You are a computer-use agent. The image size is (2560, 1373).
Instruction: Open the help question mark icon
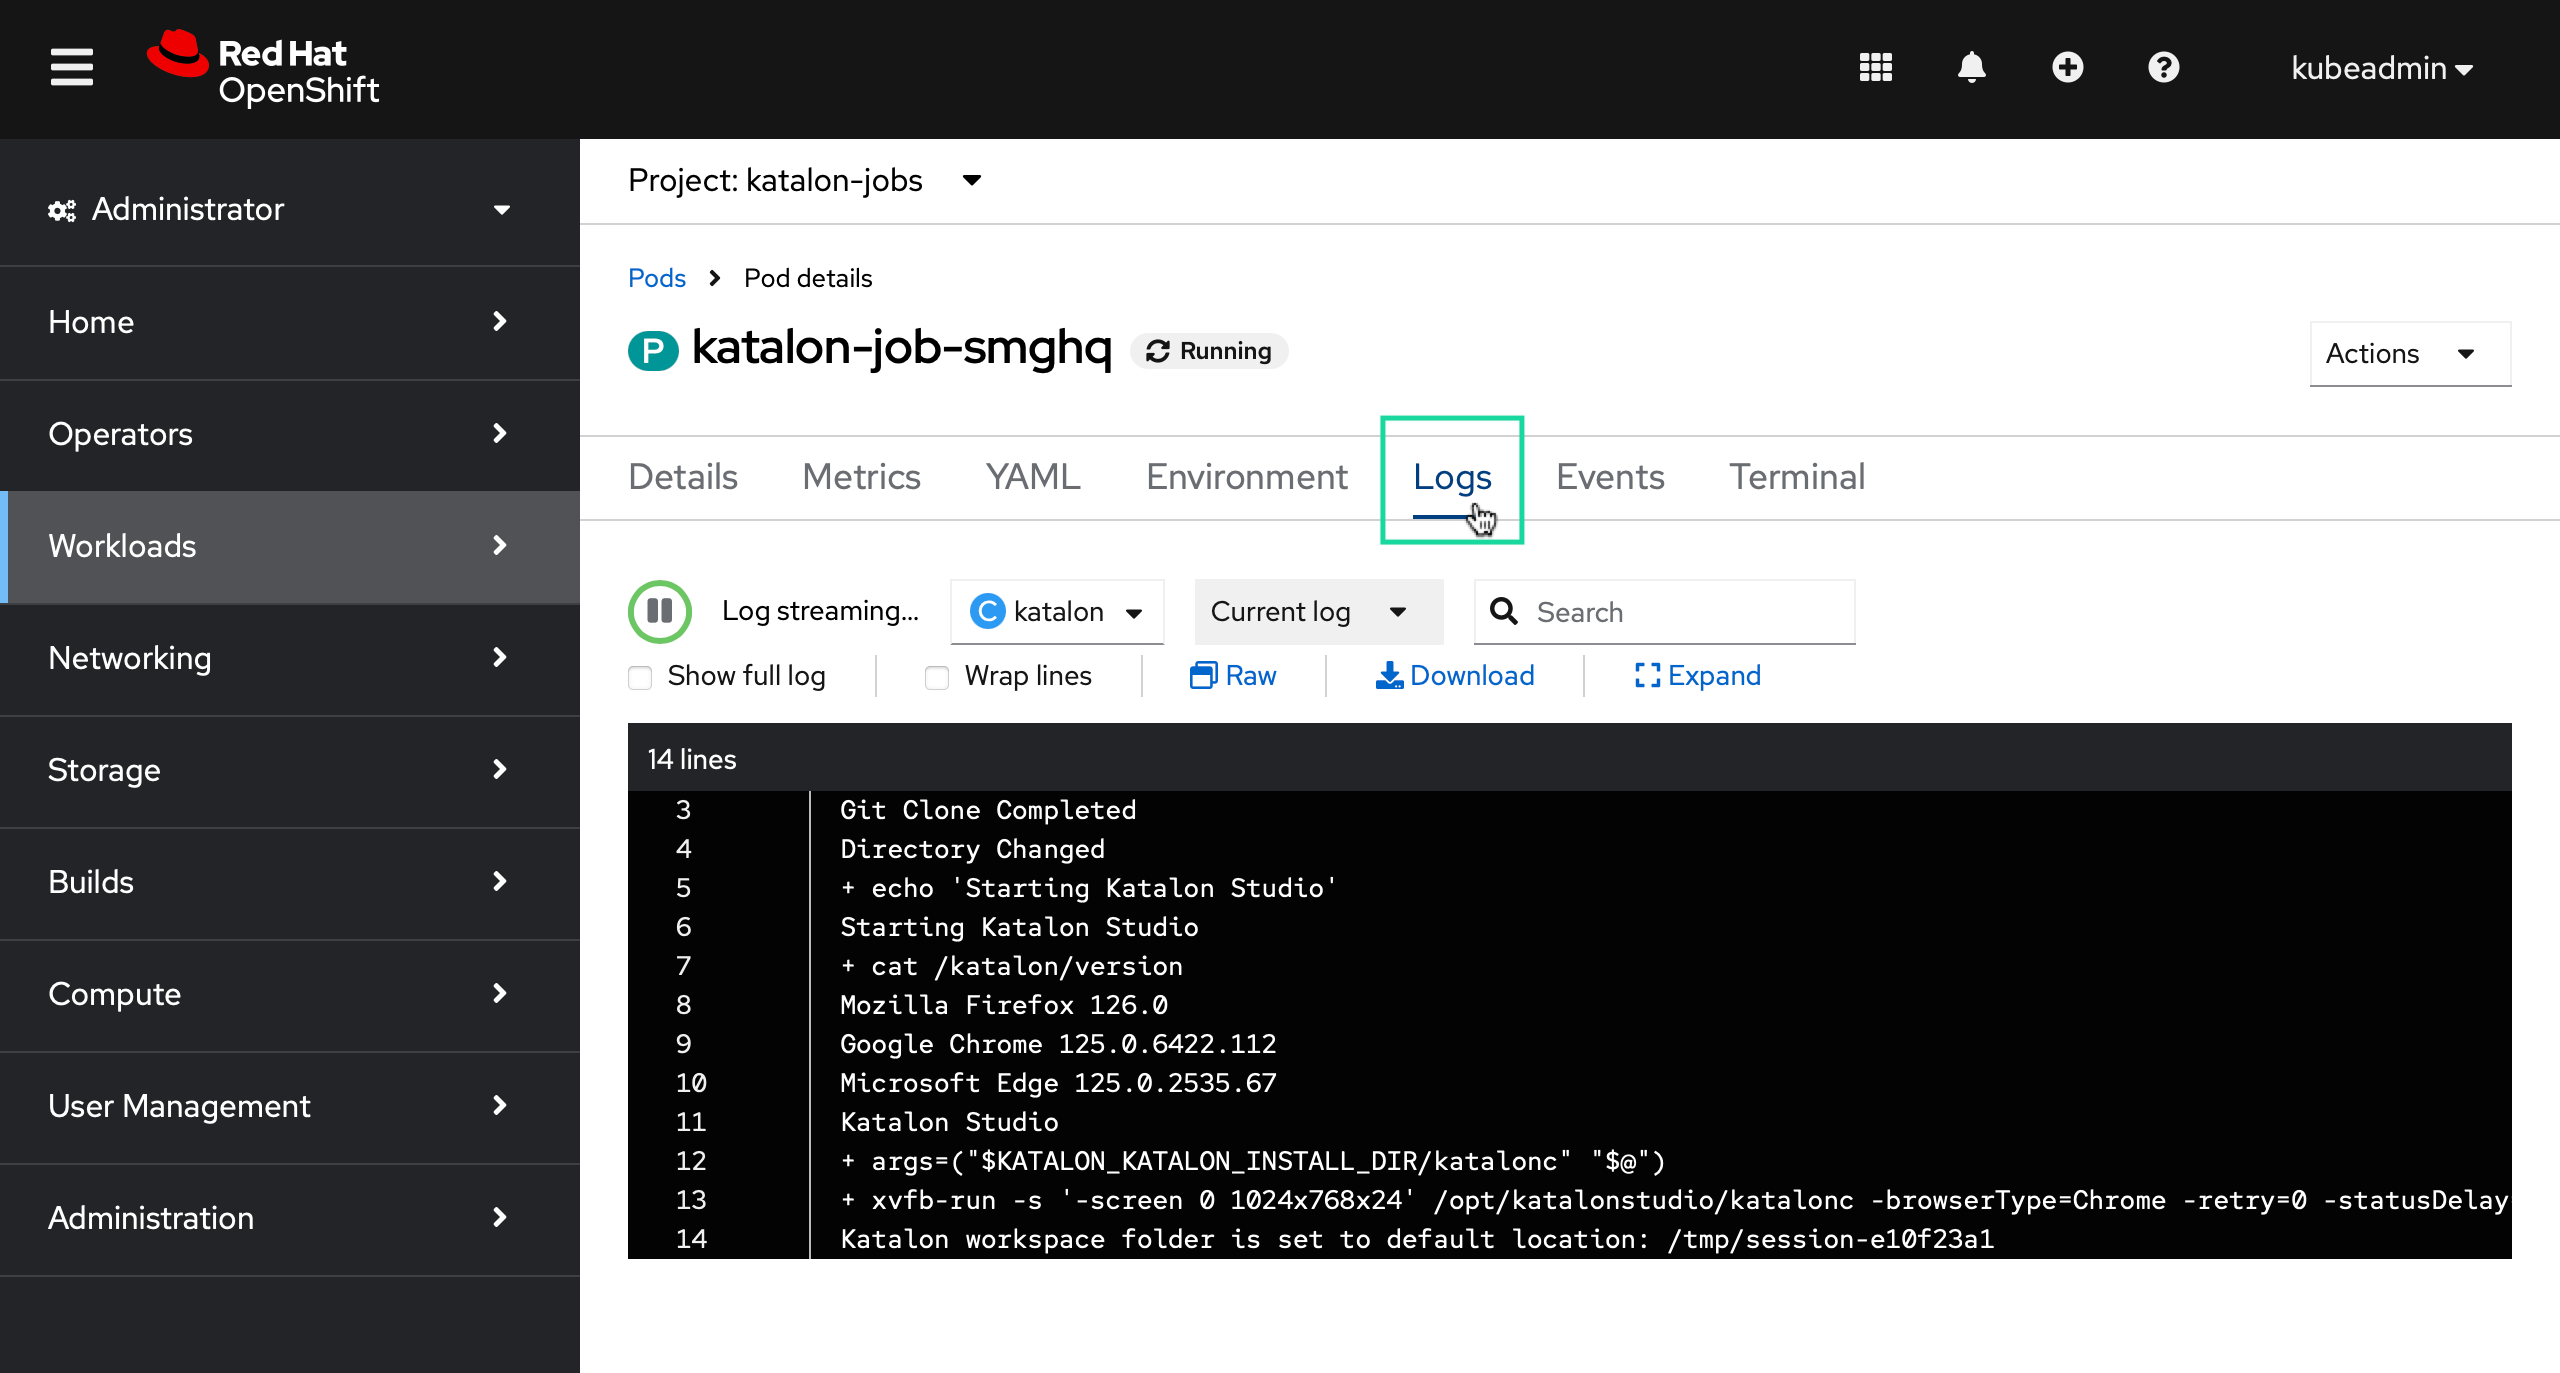tap(2163, 68)
